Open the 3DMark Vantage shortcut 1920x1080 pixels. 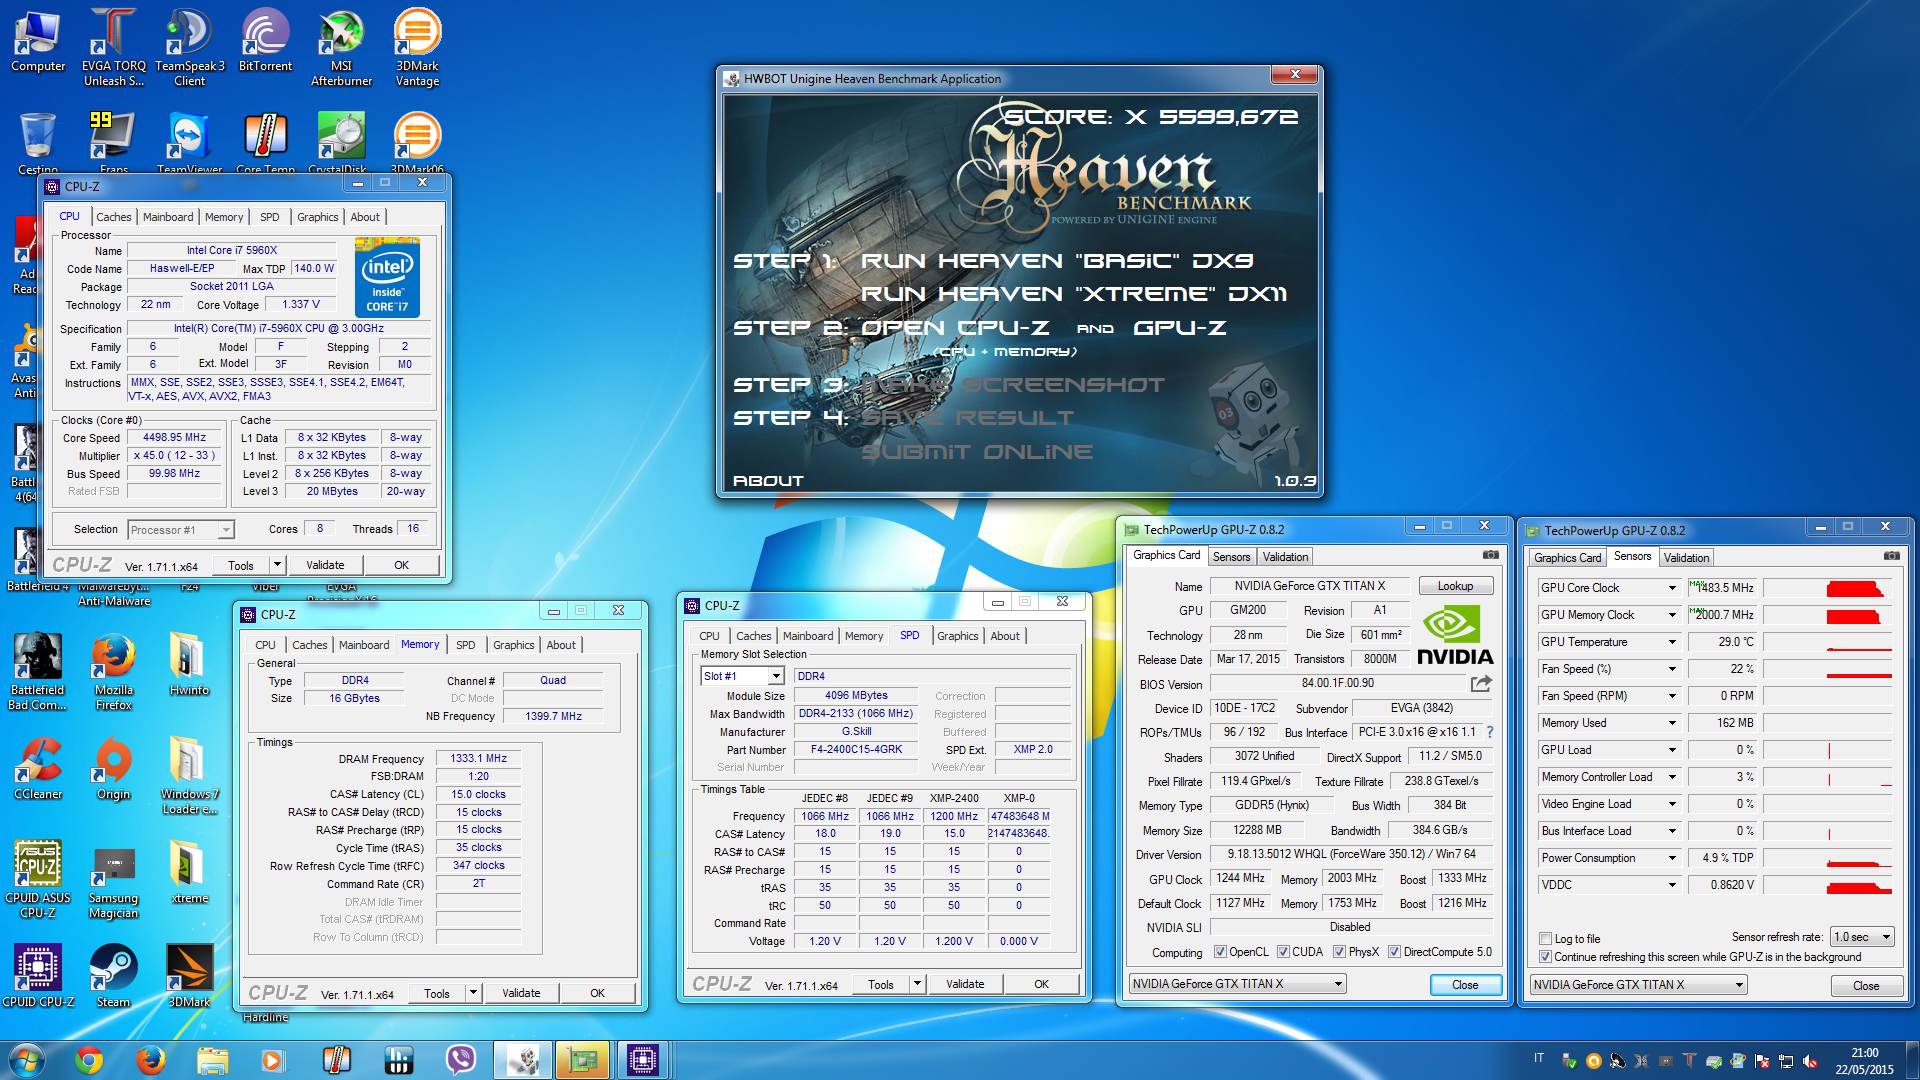point(417,48)
